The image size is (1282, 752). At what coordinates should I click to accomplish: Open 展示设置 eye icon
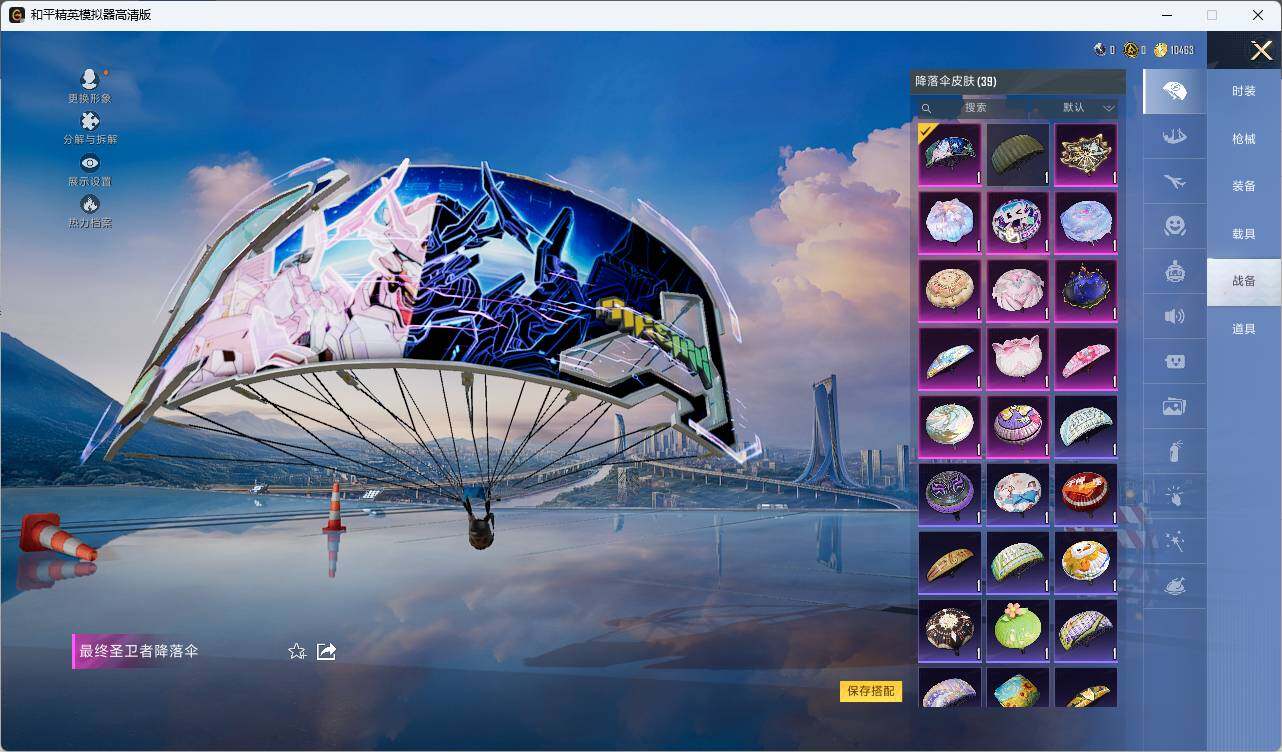[x=90, y=163]
